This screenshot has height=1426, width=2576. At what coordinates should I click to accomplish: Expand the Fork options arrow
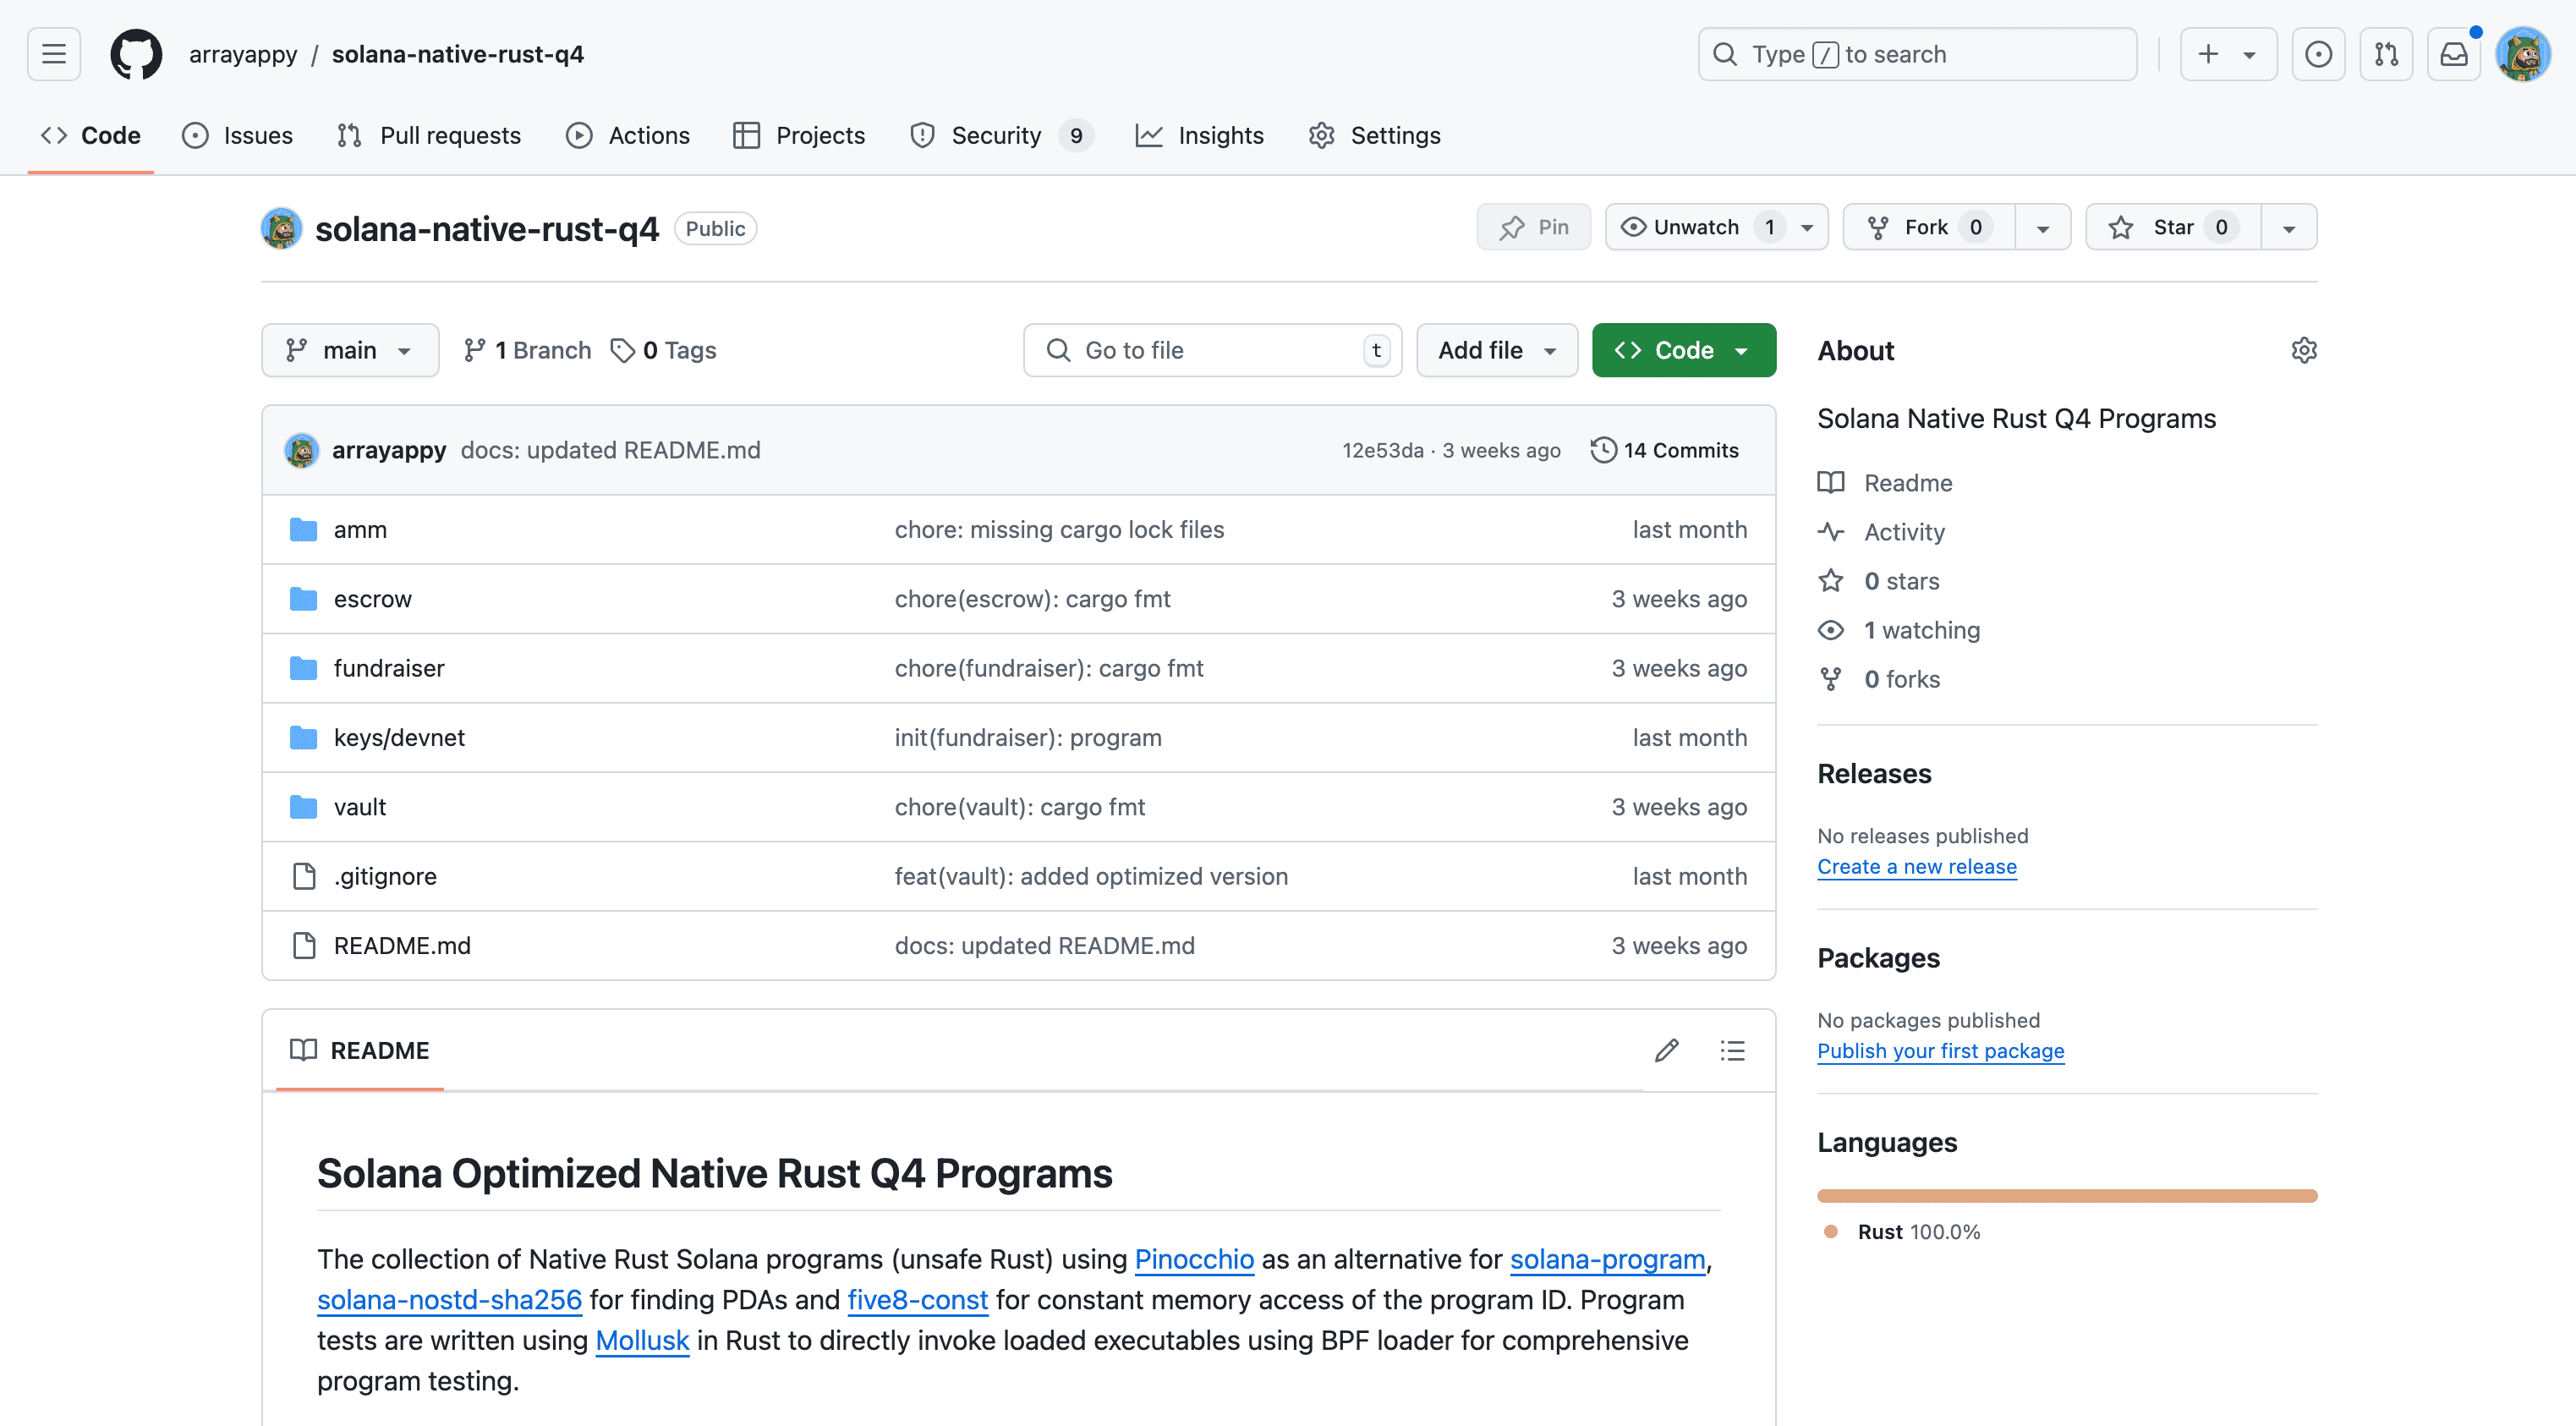click(2043, 228)
